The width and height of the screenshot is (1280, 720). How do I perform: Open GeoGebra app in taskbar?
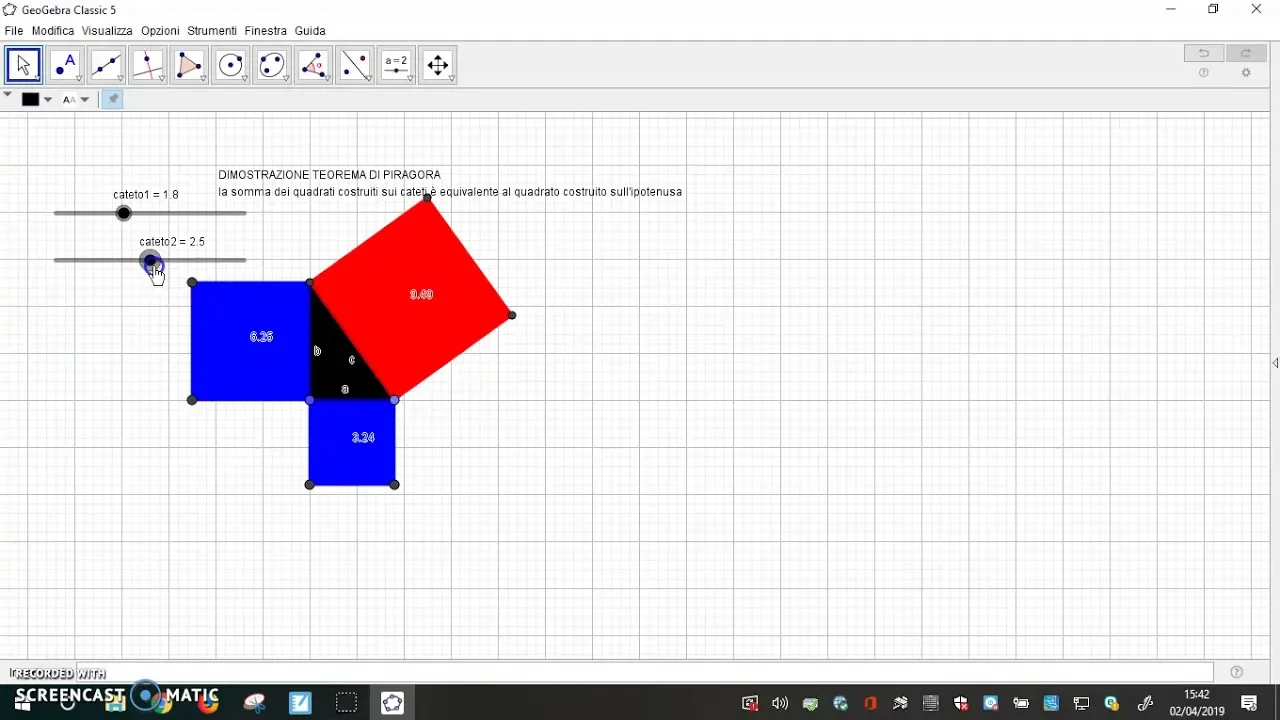tap(392, 703)
